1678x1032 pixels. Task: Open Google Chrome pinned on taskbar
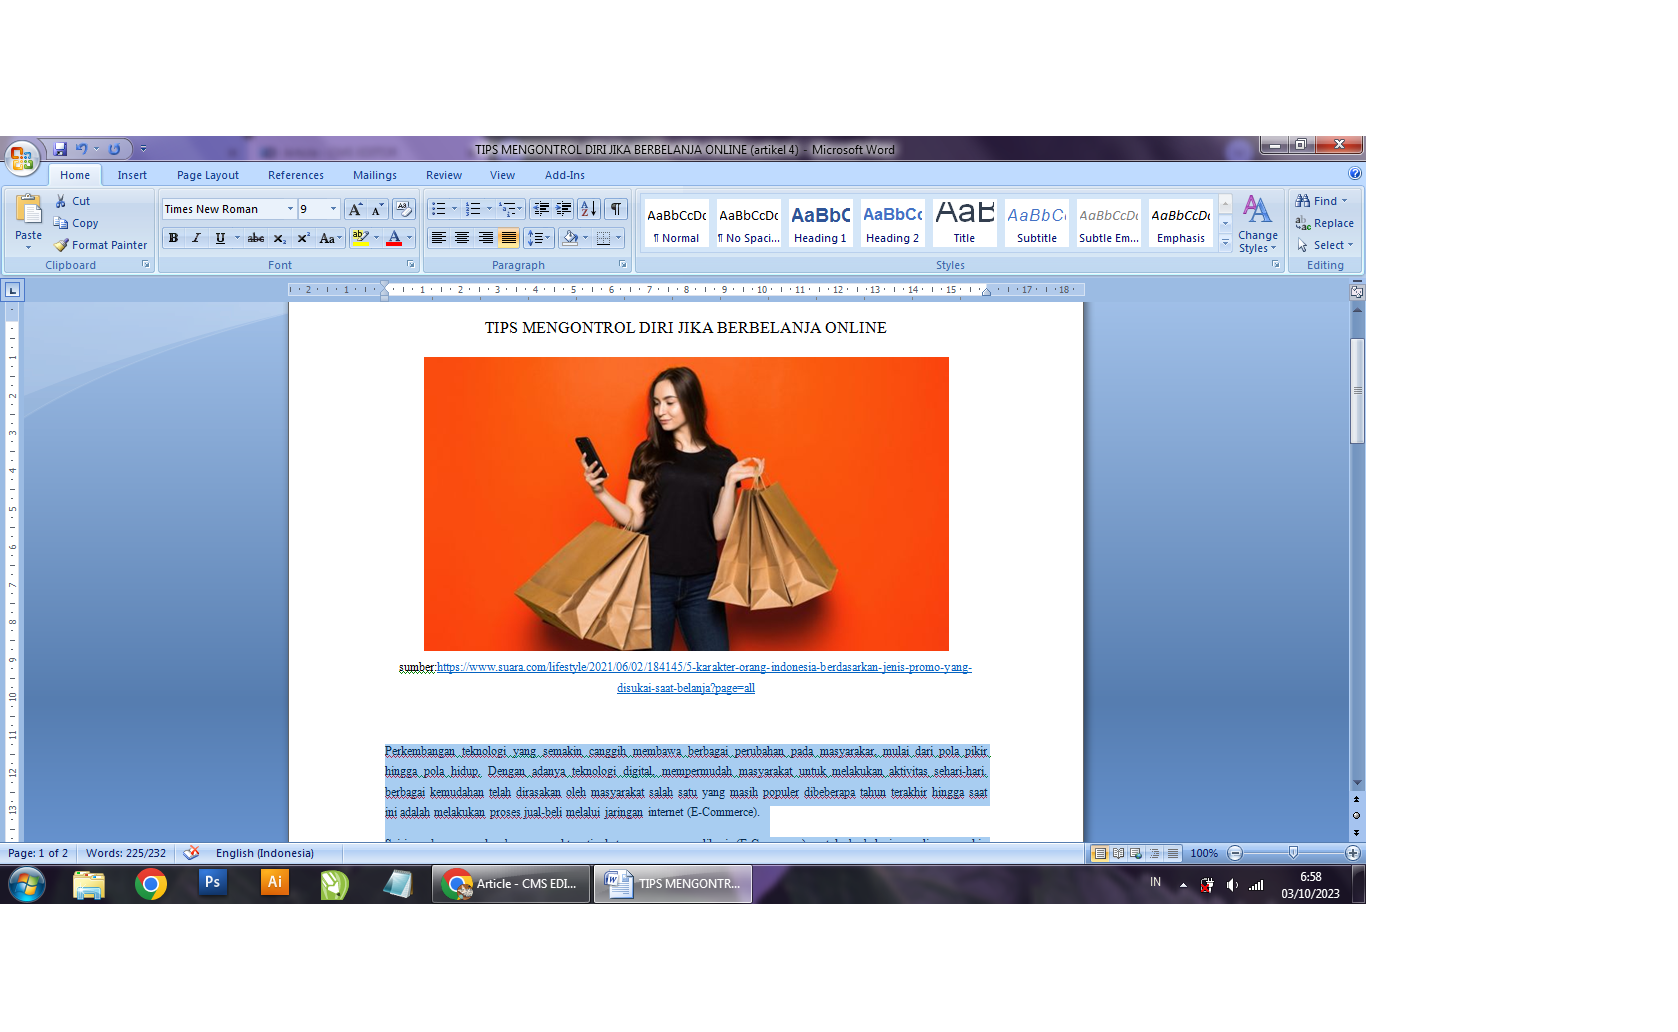[x=151, y=884]
